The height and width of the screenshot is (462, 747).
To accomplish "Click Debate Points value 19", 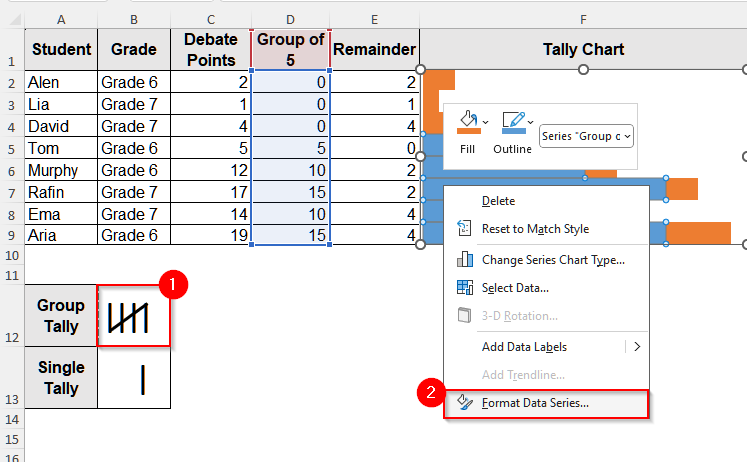I will pyautogui.click(x=211, y=235).
